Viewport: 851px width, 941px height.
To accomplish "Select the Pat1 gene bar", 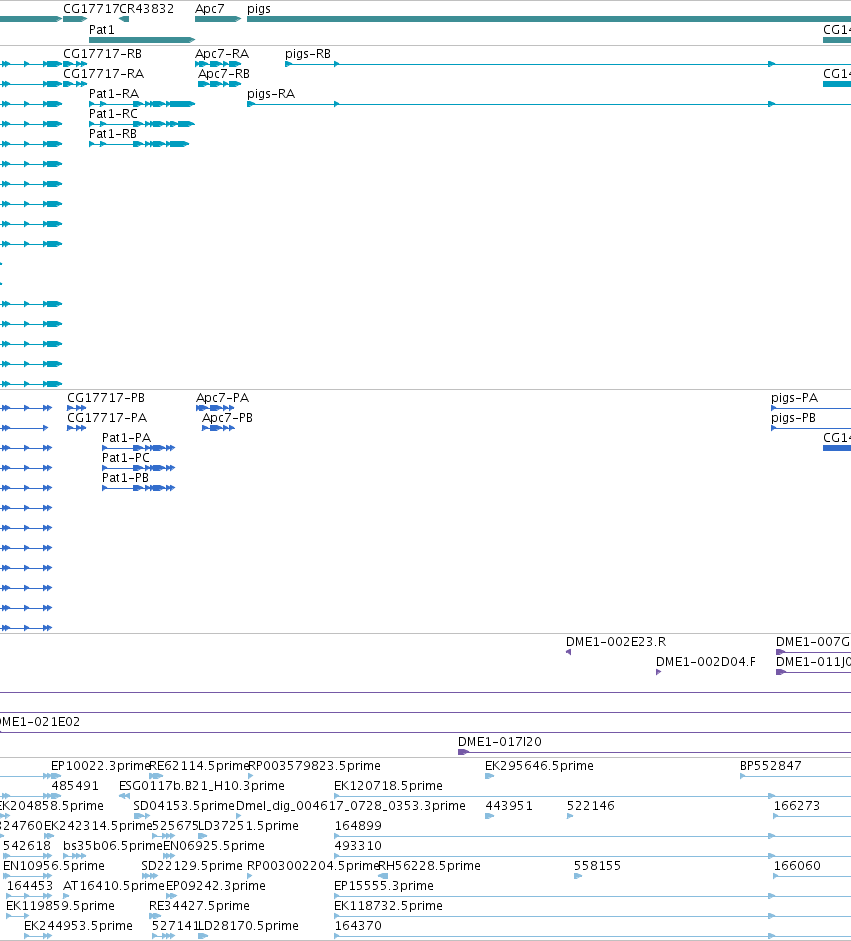I will (142, 40).
